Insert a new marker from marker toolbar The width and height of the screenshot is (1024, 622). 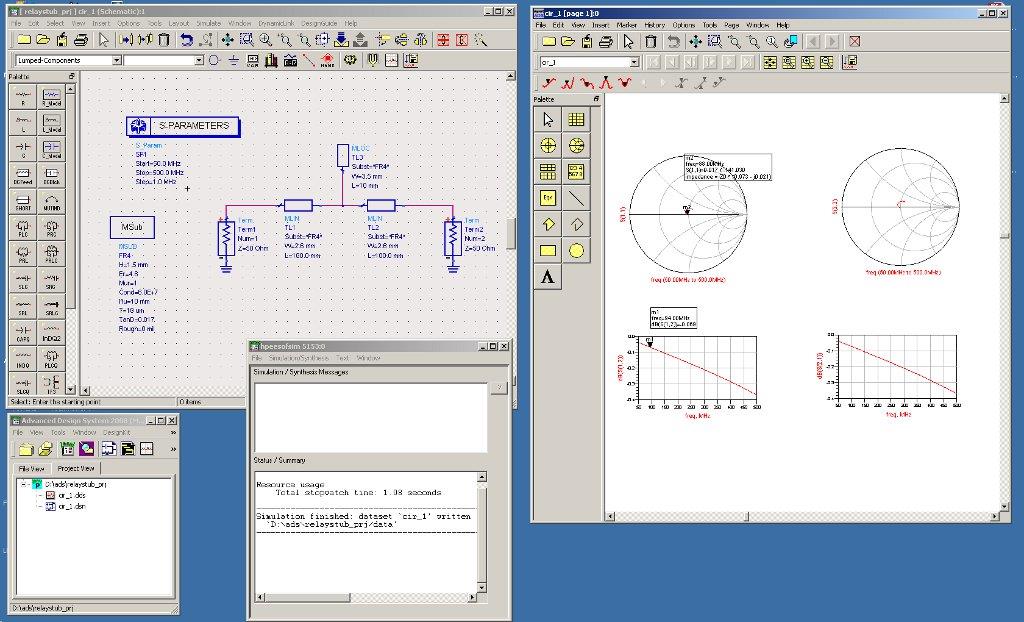pos(549,83)
